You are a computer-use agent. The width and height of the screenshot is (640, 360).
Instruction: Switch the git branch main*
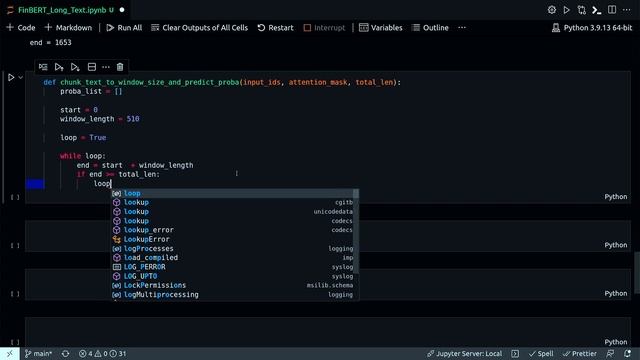pyautogui.click(x=38, y=353)
